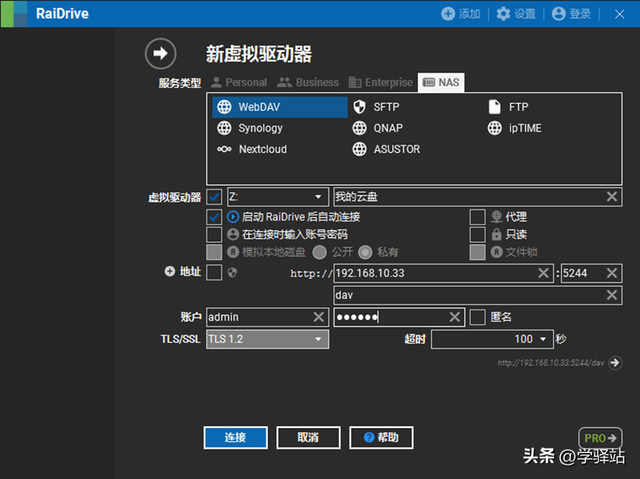This screenshot has width=640, height=479.
Task: Open the TLS 1.2 dropdown
Action: (267, 339)
